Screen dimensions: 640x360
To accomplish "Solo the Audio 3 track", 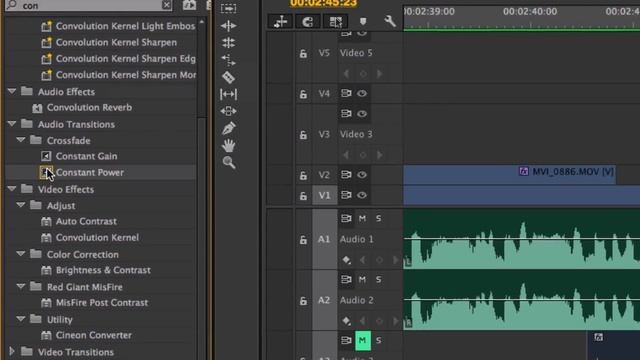I will tap(378, 340).
